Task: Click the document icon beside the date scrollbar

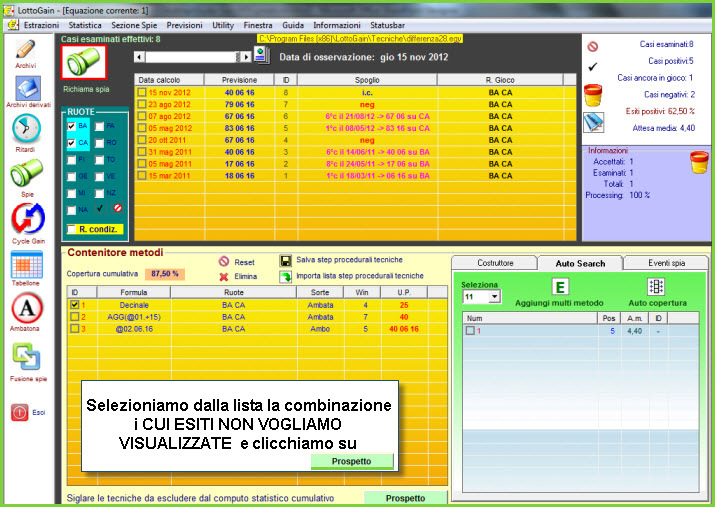Action: [x=262, y=56]
